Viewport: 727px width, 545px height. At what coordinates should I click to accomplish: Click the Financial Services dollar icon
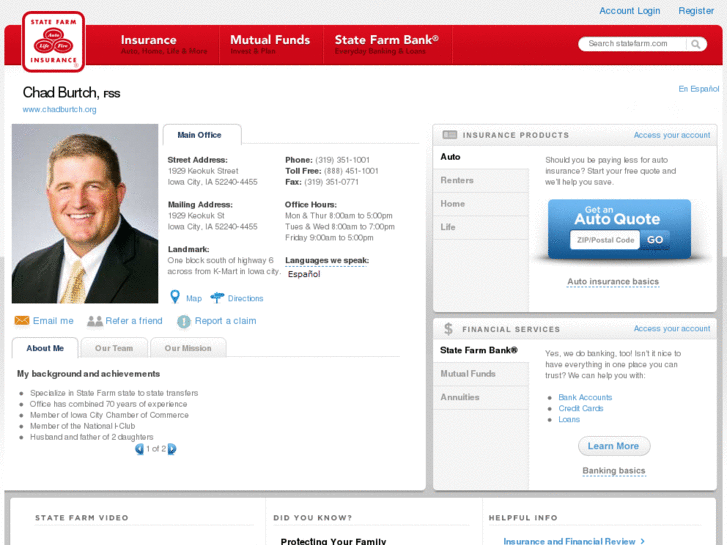[448, 329]
